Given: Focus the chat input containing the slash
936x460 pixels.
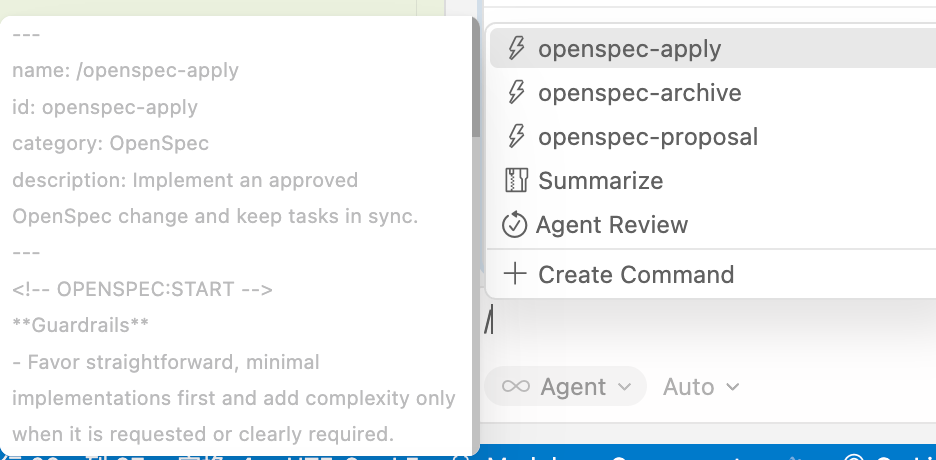Looking at the screenshot, I should pos(700,323).
